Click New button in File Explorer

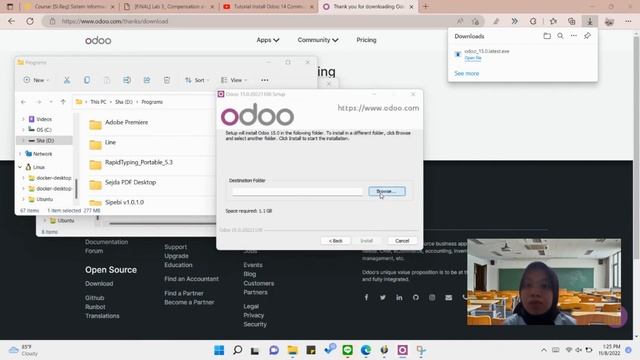(x=36, y=80)
